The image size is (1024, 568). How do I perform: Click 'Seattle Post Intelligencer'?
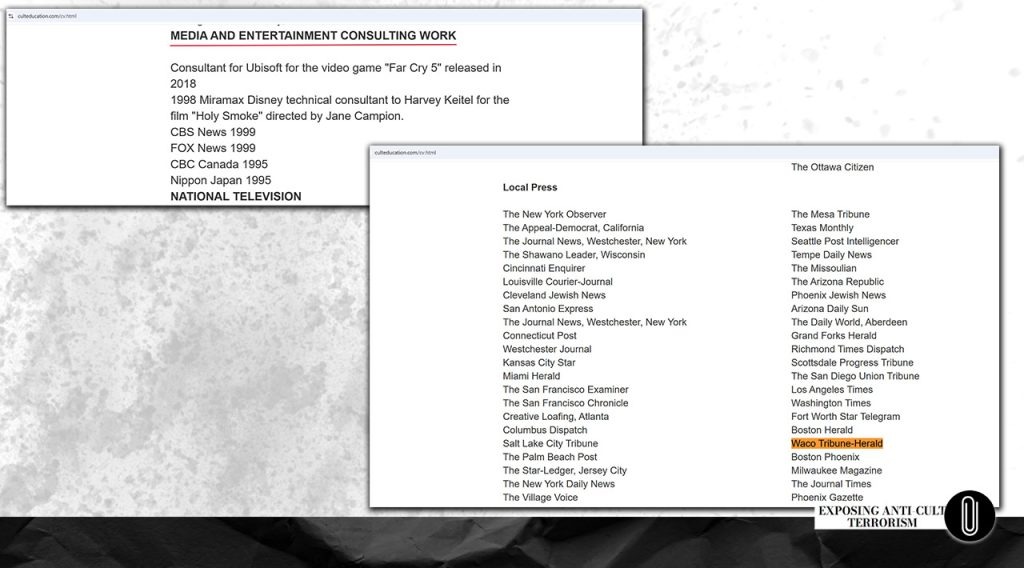click(845, 242)
